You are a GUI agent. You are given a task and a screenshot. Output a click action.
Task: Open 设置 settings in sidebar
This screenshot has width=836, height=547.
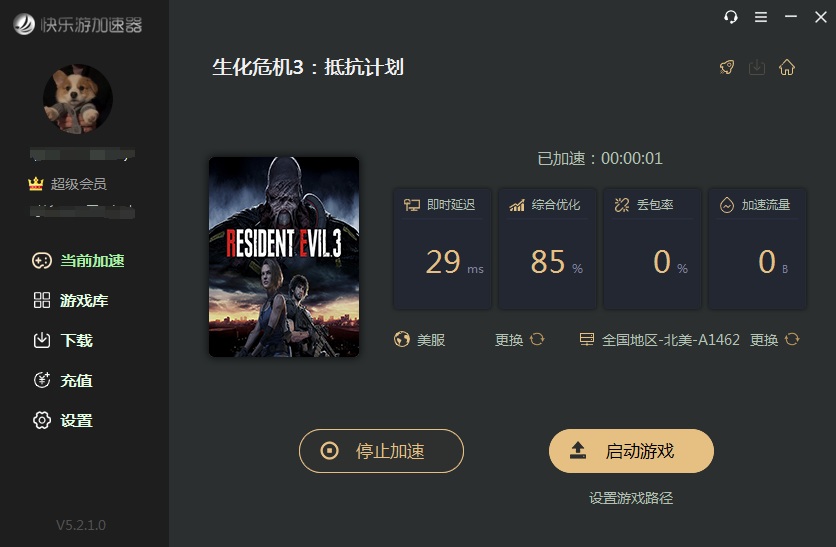(63, 421)
